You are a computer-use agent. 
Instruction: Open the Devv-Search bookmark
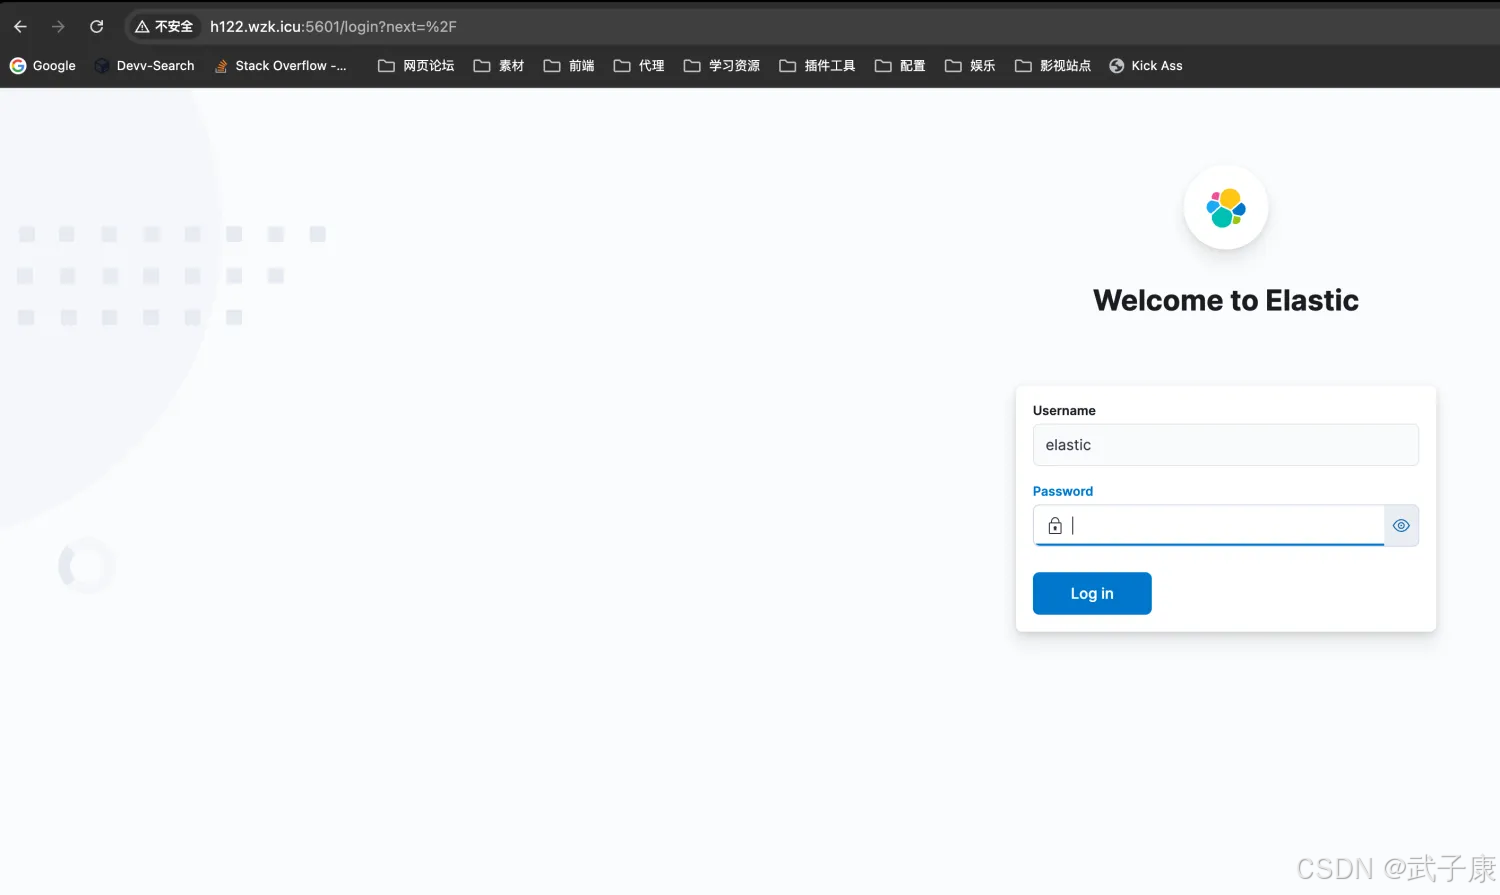tap(144, 66)
